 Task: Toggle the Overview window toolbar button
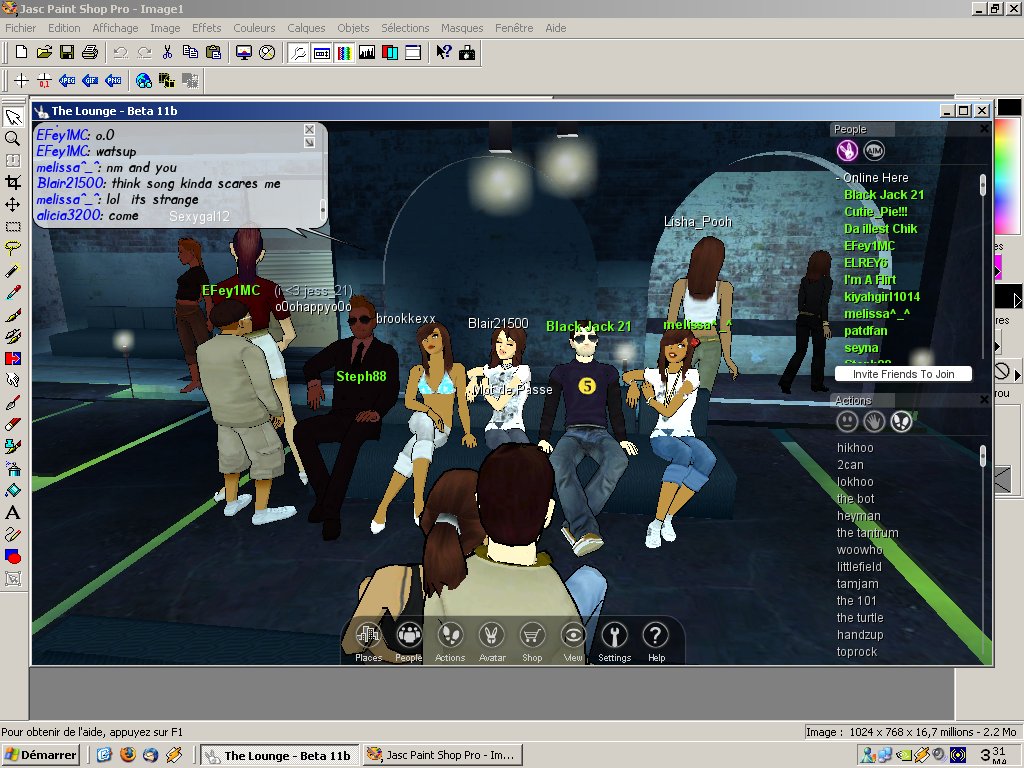[413, 52]
